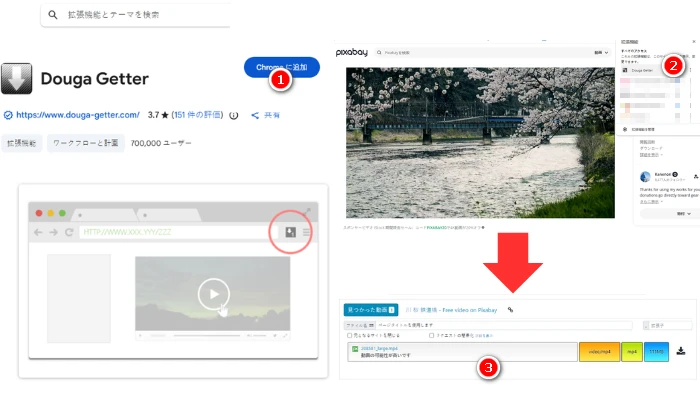This screenshot has height=400, width=700.
Task: Click the '3.7' star rating text
Action: tap(158, 115)
